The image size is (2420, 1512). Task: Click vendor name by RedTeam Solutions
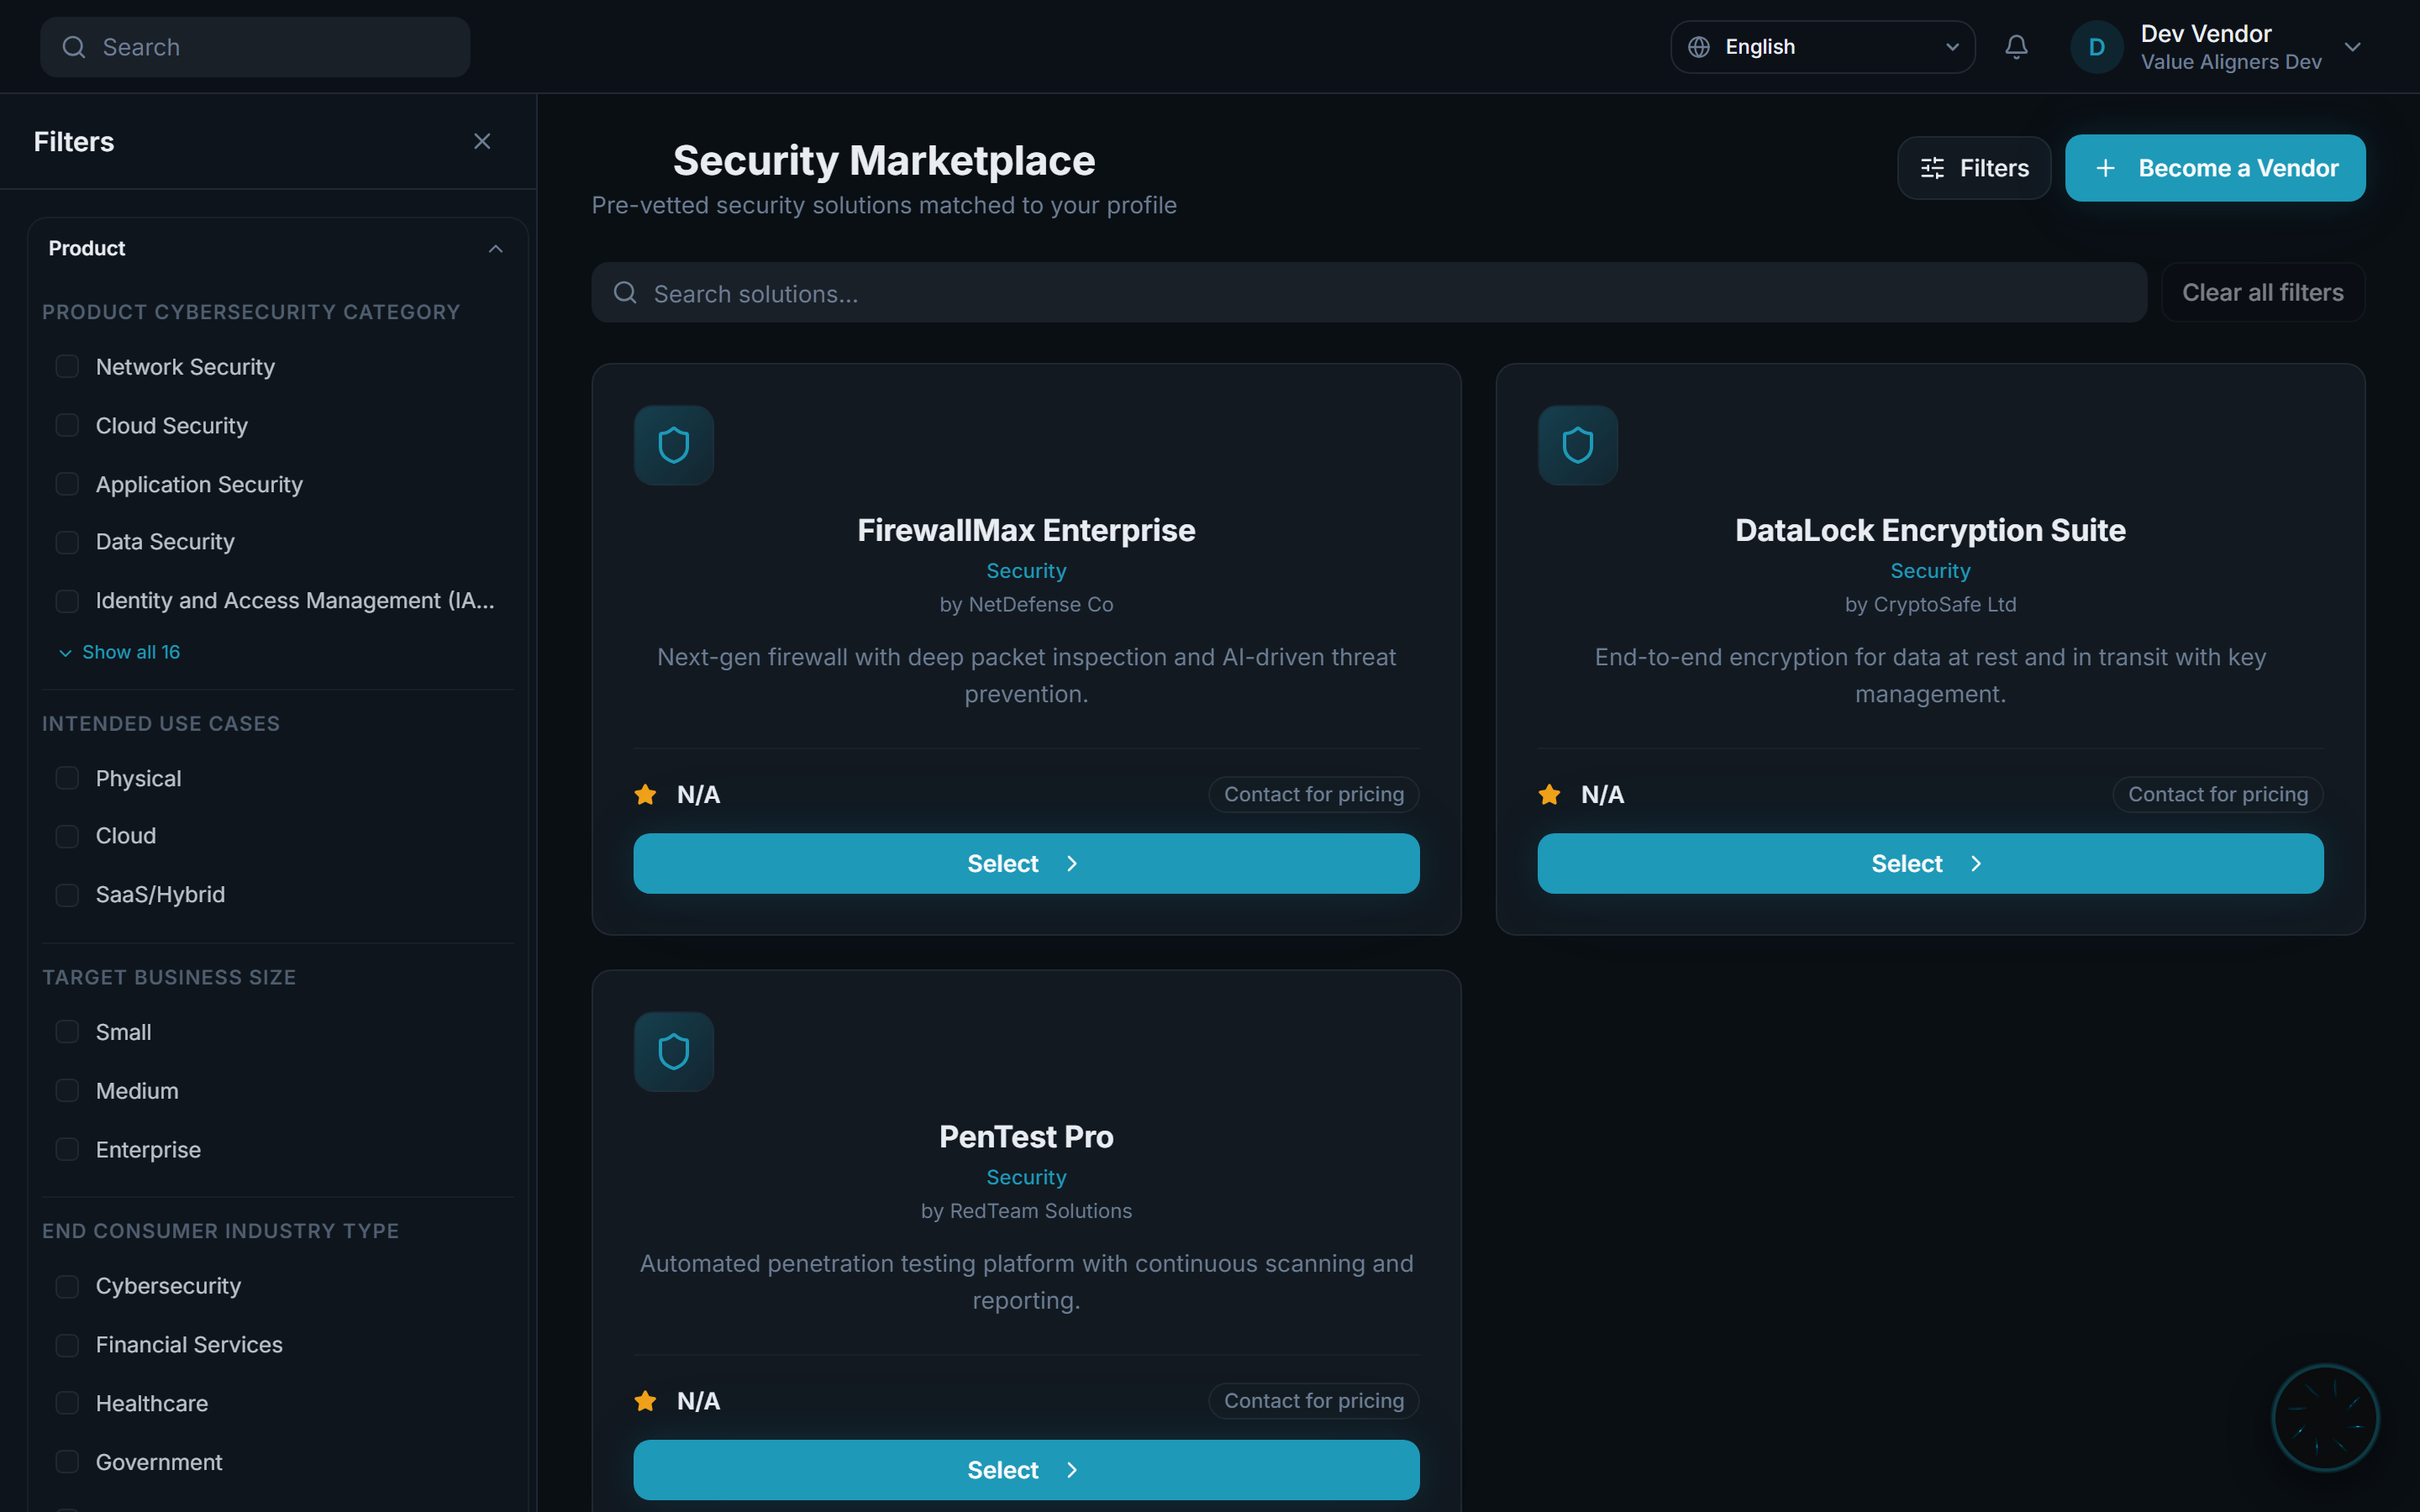[x=1026, y=1211]
